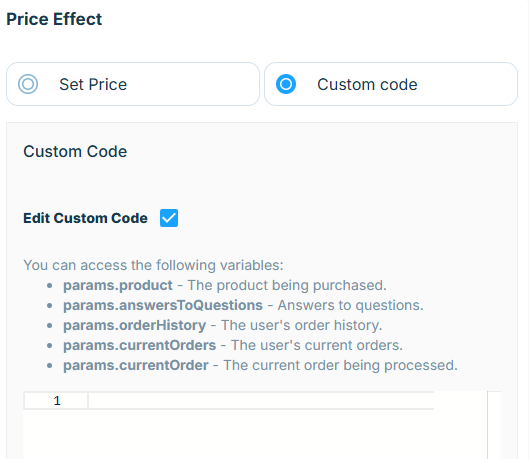Click the empty editor area below line 1

coord(255,434)
